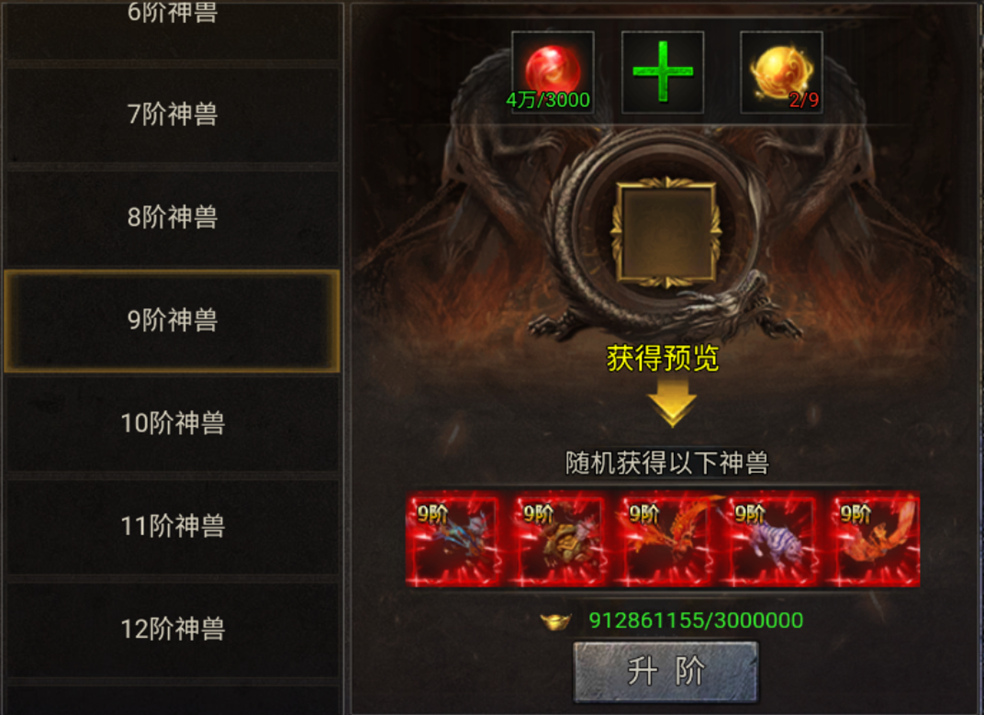984x715 pixels.
Task: Select the first 9阶 beast thumbnail
Action: coord(453,539)
